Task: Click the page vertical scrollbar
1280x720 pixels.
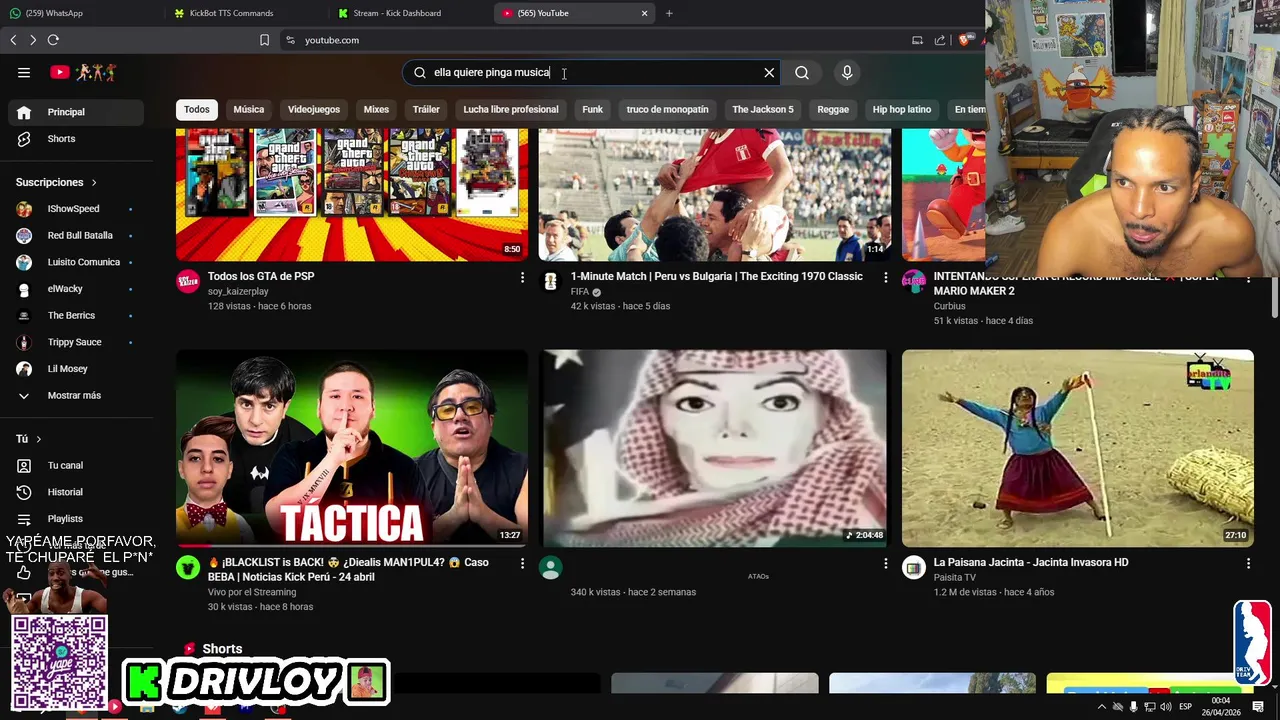Action: (1274, 300)
